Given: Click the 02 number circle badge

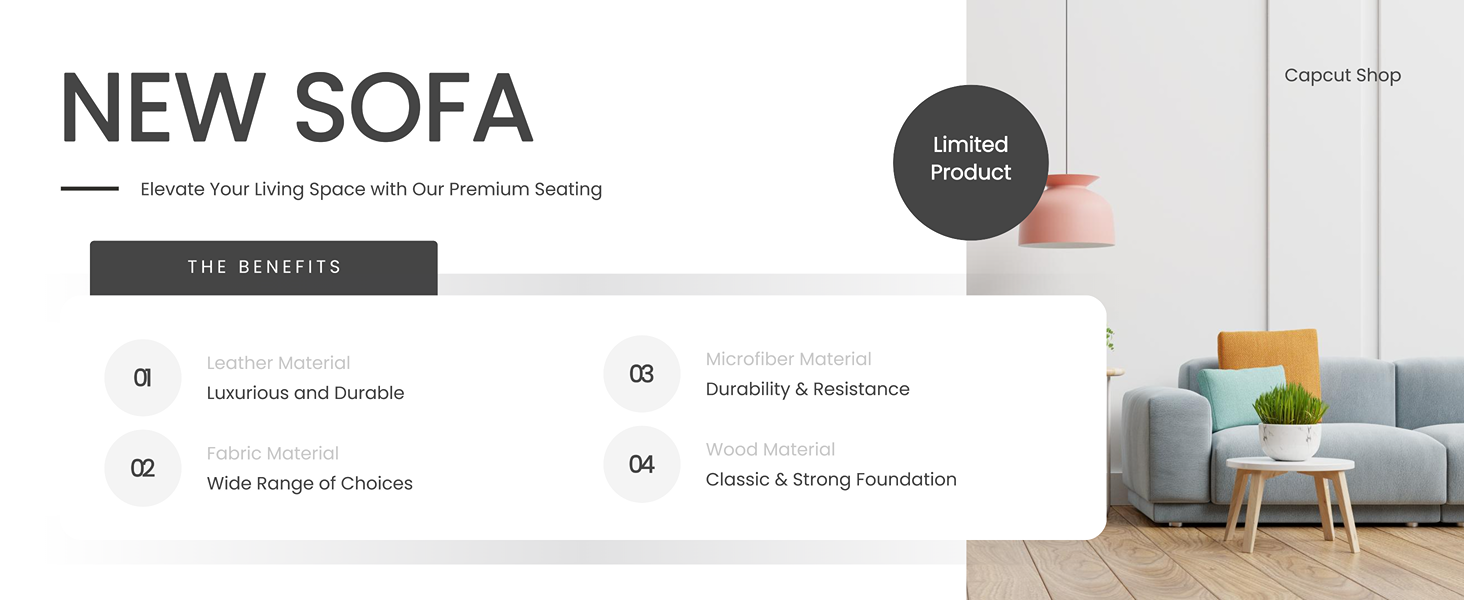Looking at the screenshot, I should (x=143, y=468).
